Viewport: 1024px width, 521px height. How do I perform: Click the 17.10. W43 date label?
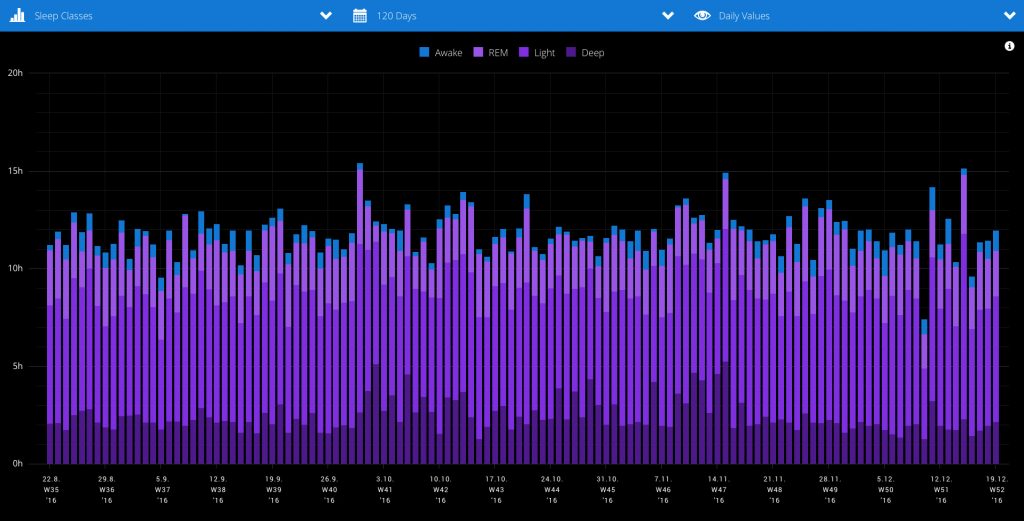click(496, 490)
